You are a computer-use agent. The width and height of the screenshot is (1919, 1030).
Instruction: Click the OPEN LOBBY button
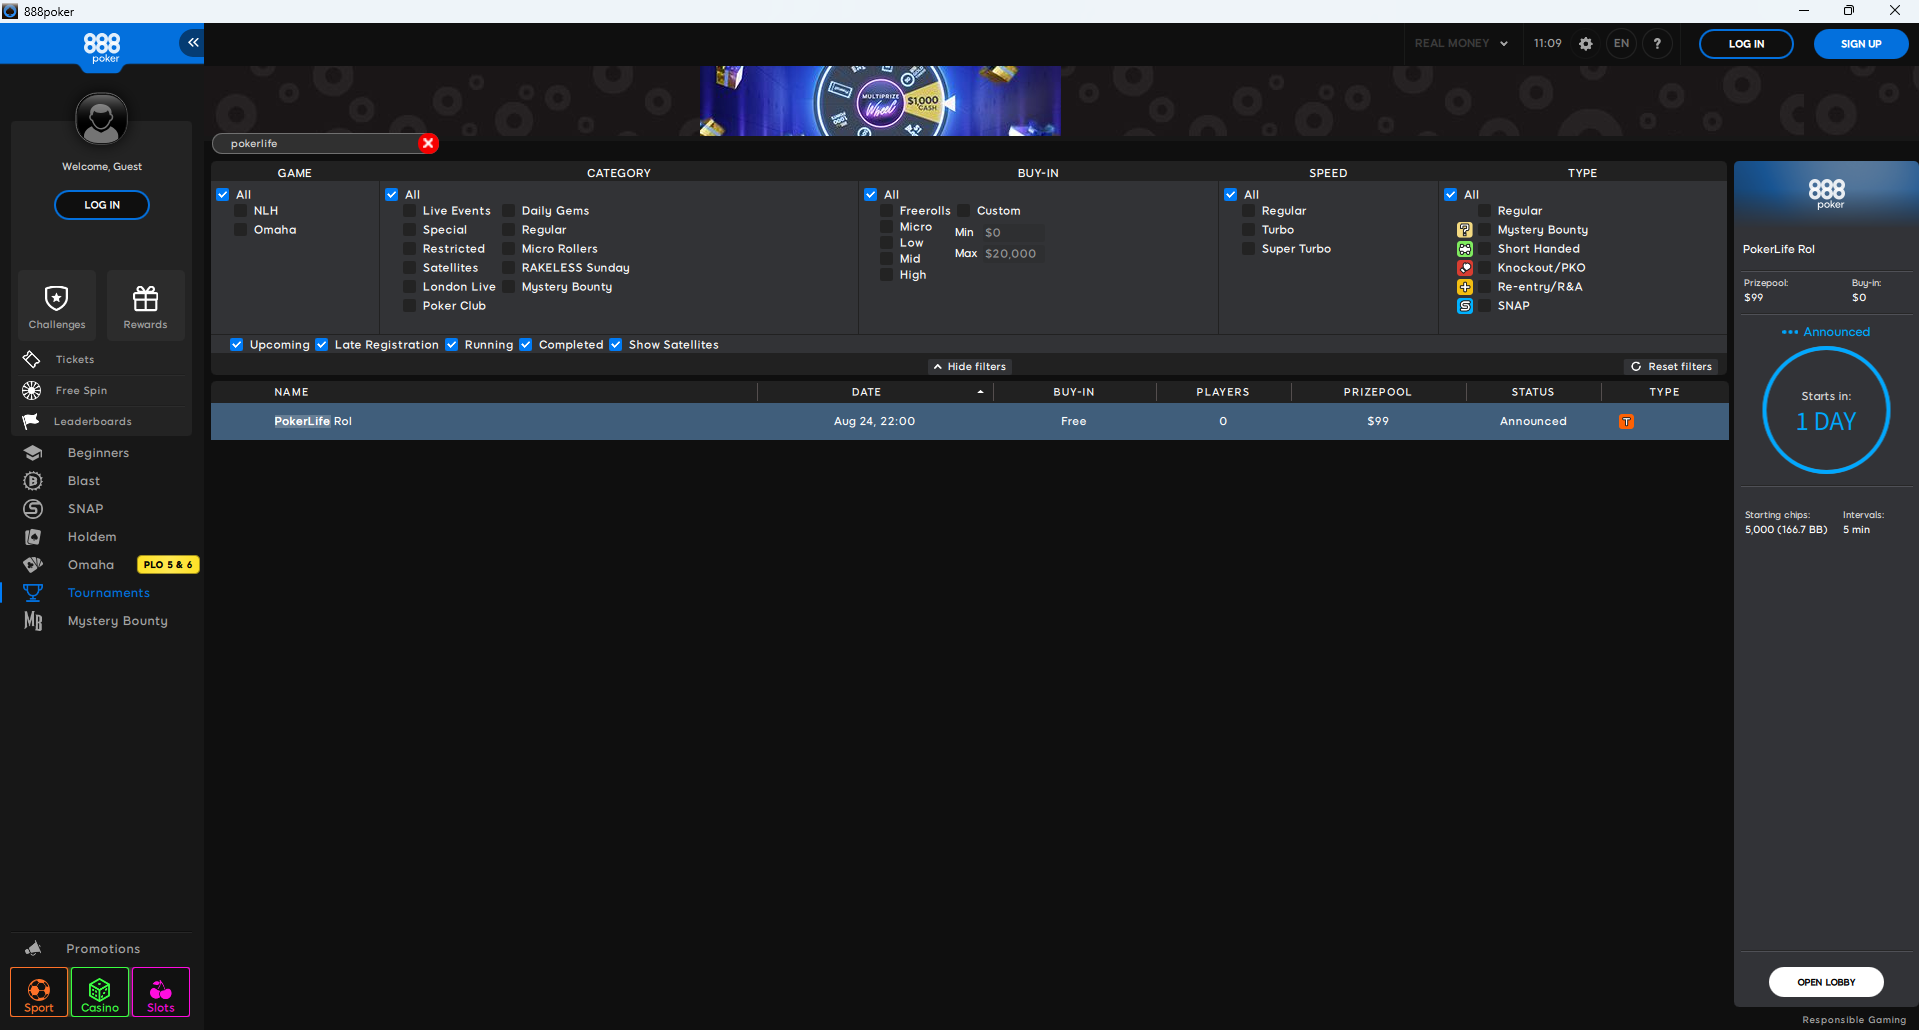[x=1826, y=982]
